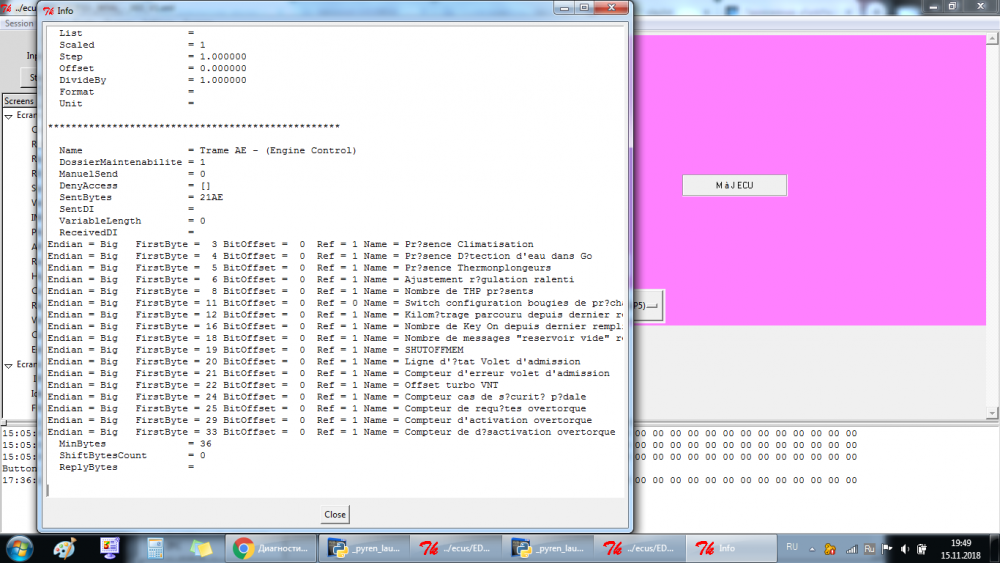Show hidden tray icons arrow
Image resolution: width=1000 pixels, height=563 pixels.
[812, 549]
